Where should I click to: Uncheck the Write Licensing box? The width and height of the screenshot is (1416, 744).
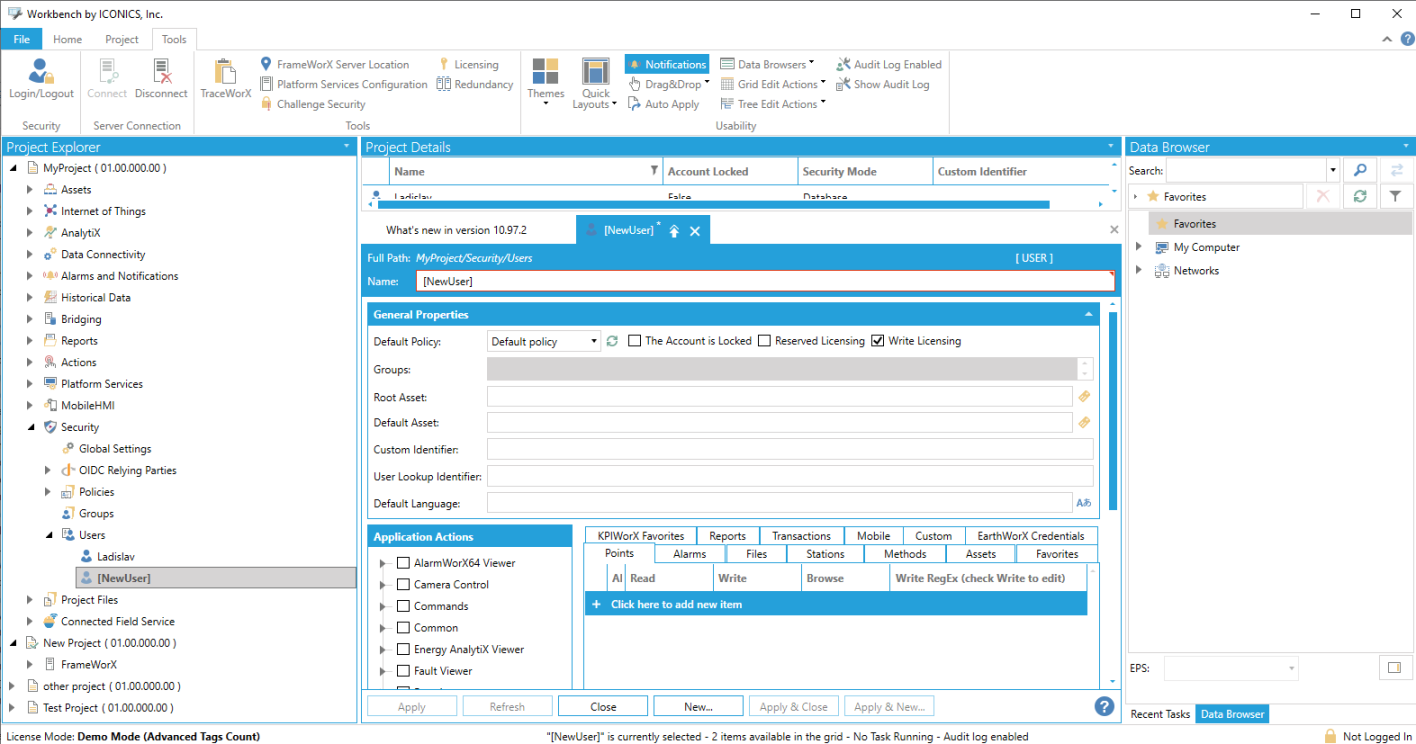pos(878,341)
